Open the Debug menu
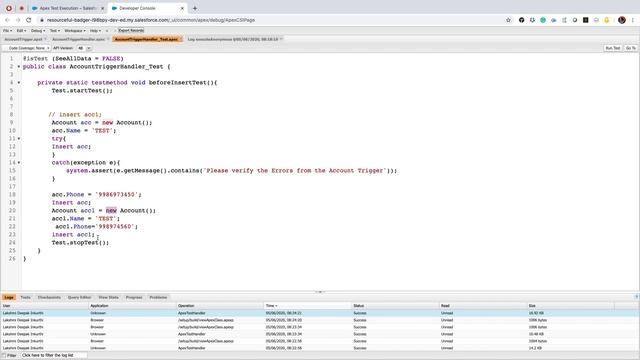Image resolution: width=640 pixels, height=360 pixels. [38, 31]
